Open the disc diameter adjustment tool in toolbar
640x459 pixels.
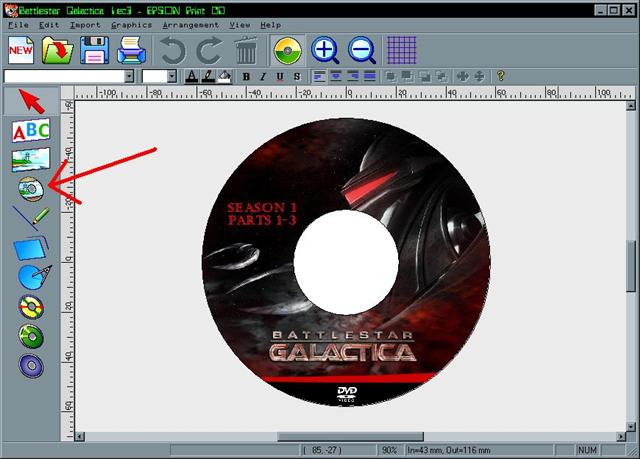click(287, 51)
